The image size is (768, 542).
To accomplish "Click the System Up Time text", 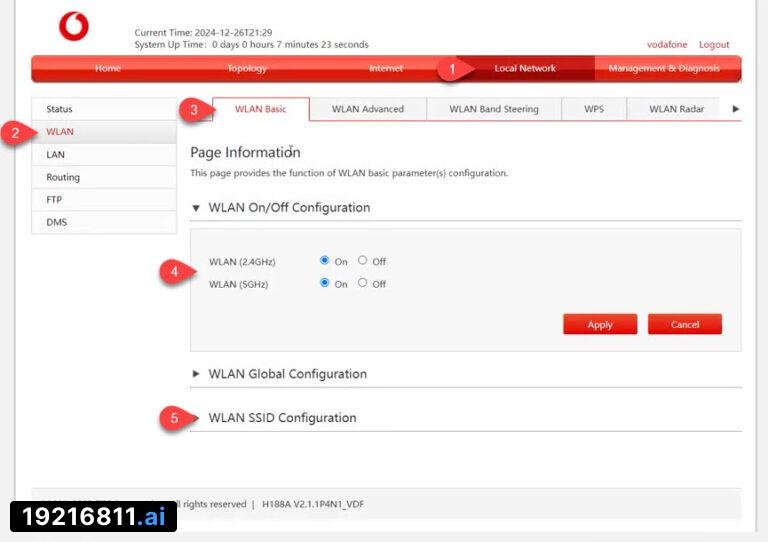I will (251, 45).
